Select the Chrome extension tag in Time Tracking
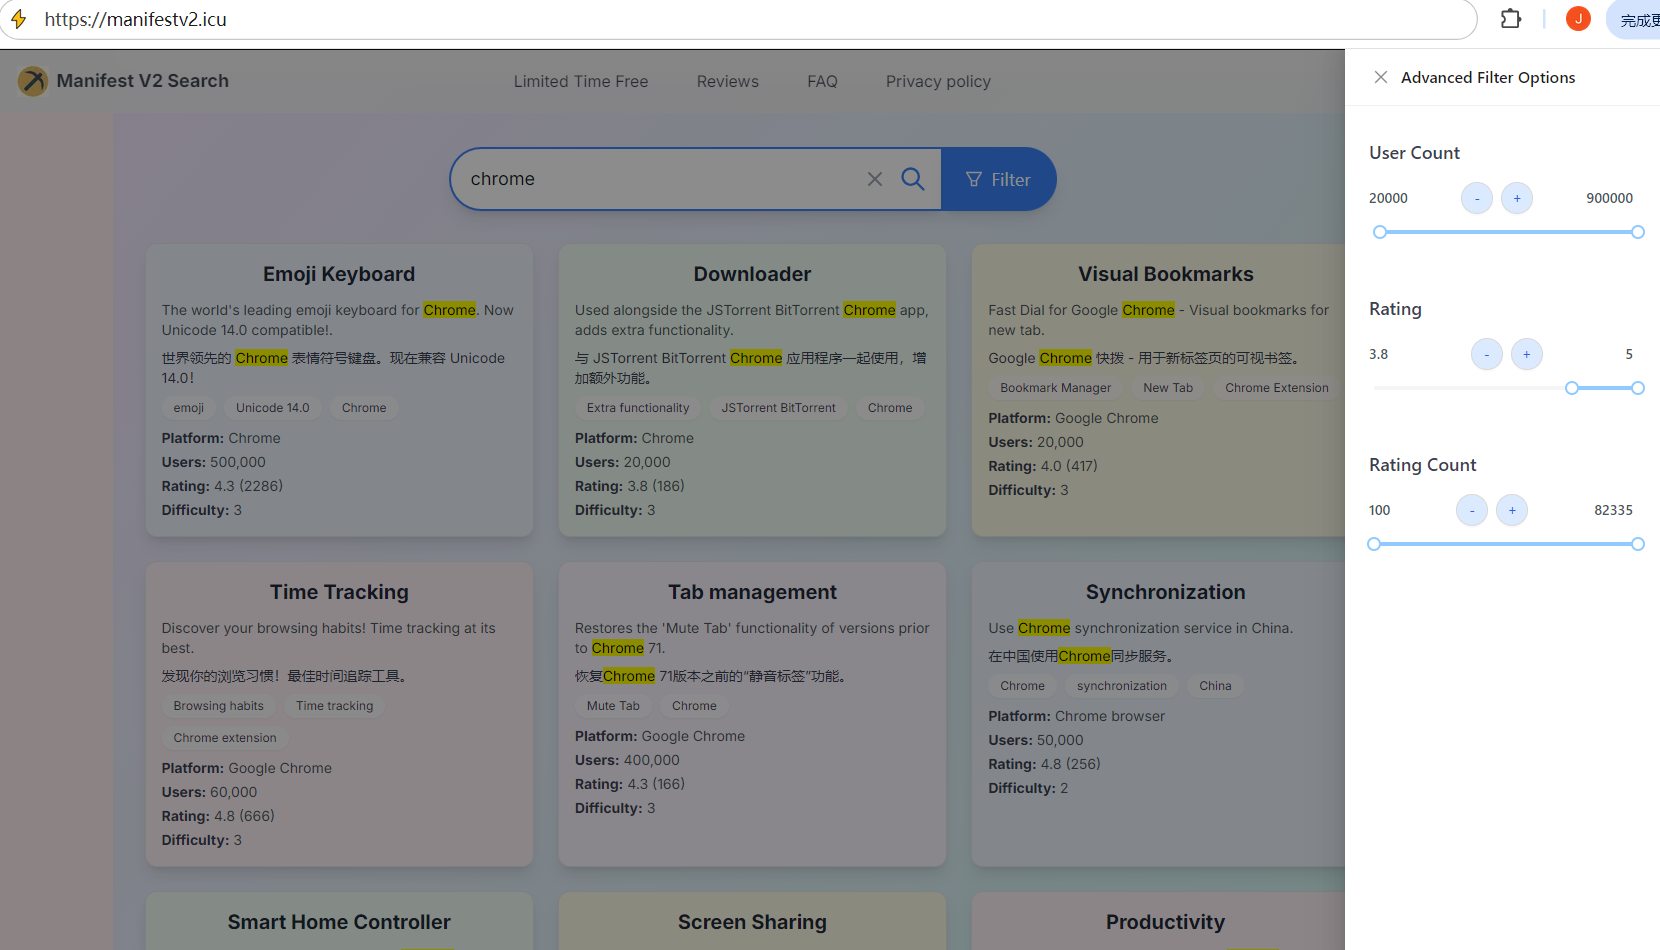This screenshot has width=1660, height=950. coord(225,738)
